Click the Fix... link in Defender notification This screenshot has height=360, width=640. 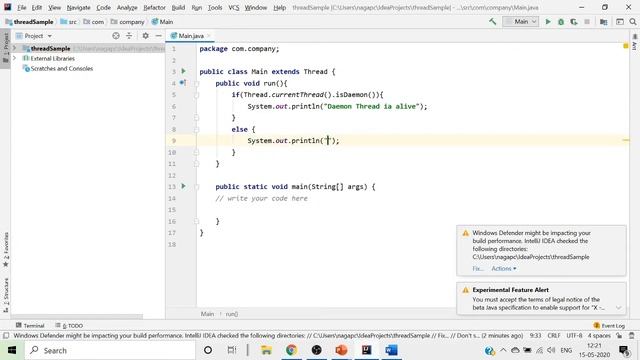478,269
